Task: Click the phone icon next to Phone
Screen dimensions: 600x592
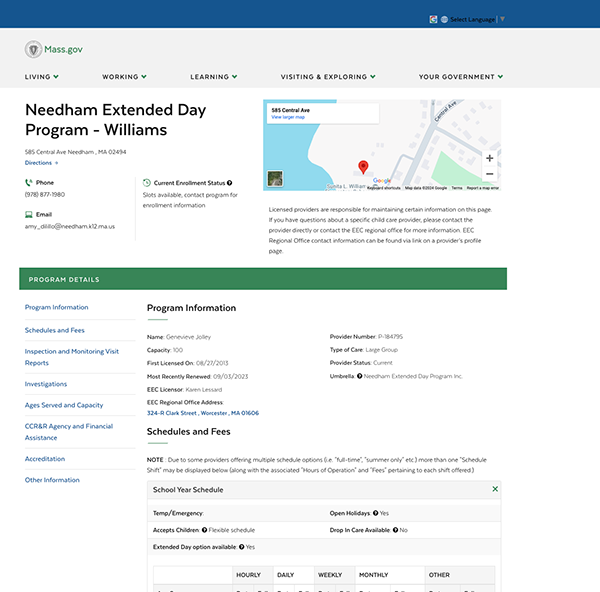Action: tap(28, 183)
